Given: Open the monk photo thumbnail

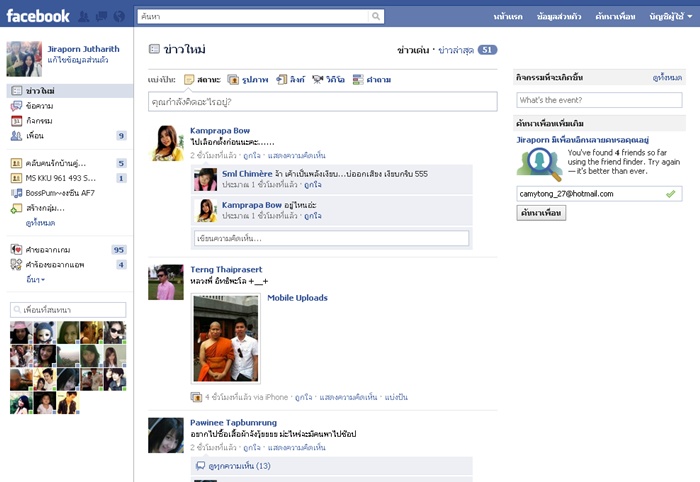Looking at the screenshot, I should 226,338.
